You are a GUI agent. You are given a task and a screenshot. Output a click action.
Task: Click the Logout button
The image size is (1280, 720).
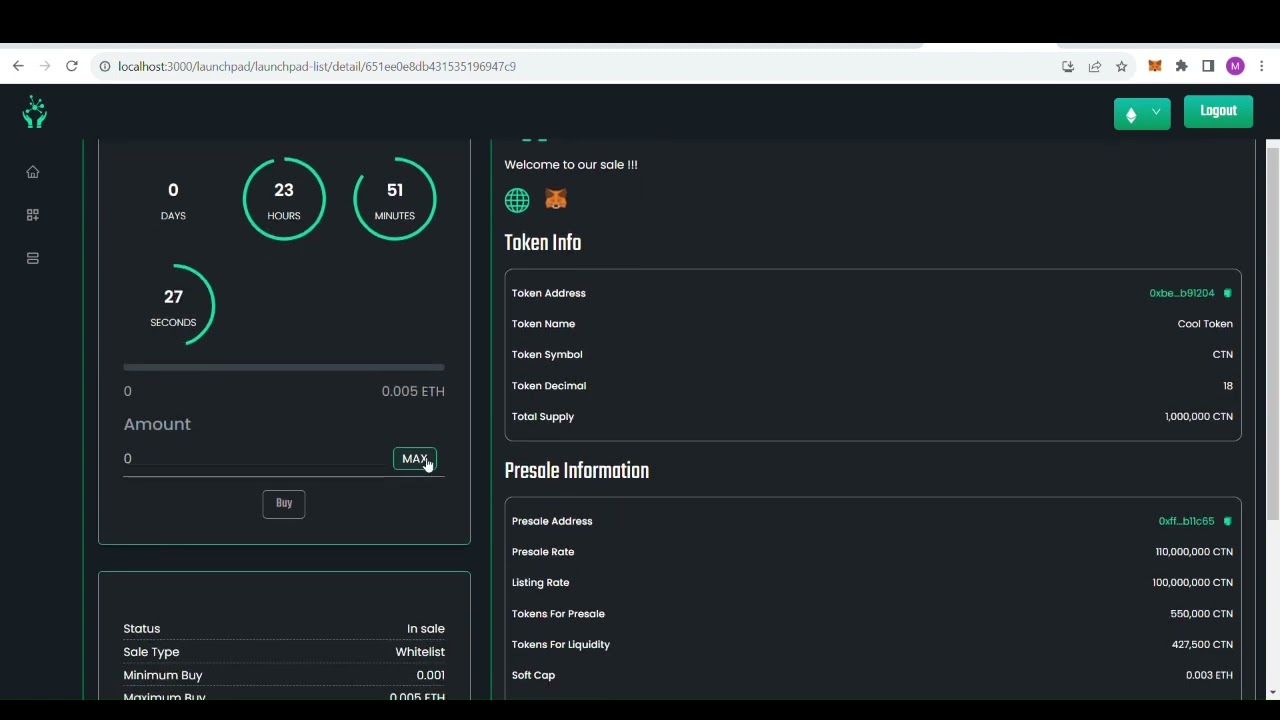[1218, 111]
